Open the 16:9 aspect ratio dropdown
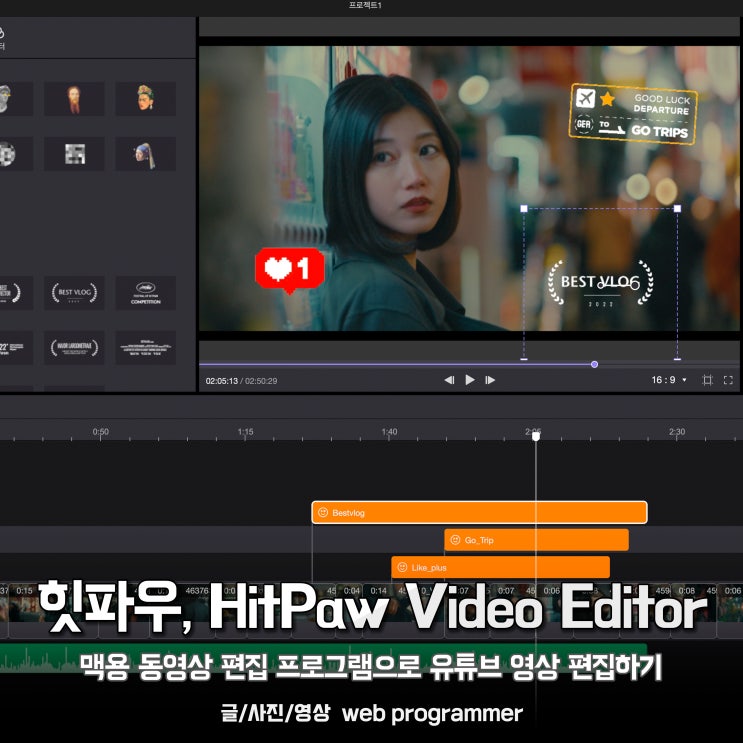This screenshot has height=743, width=743. [669, 380]
